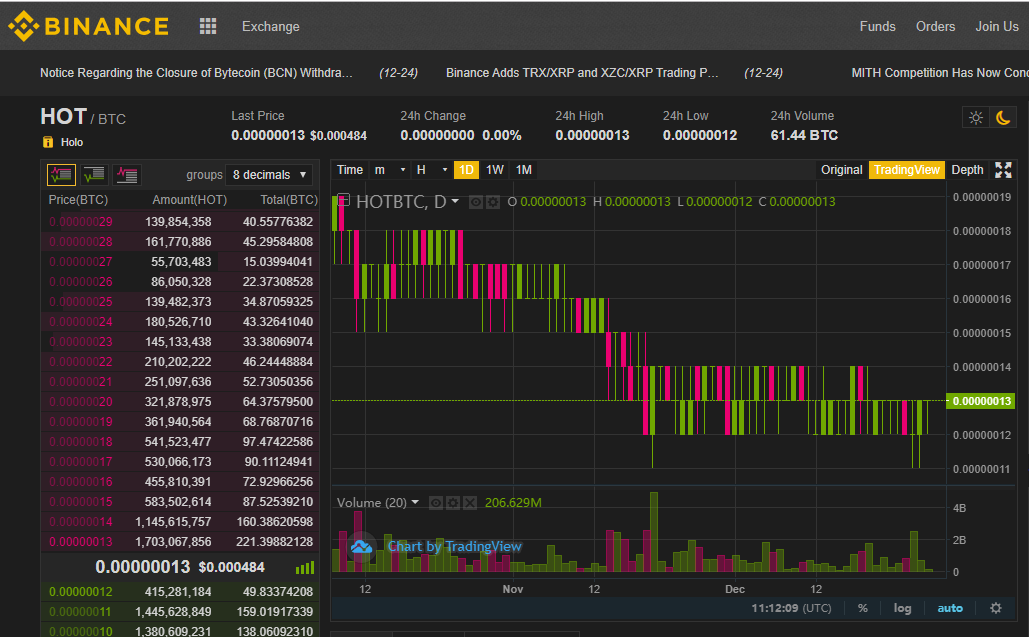Toggle percent scale mode
This screenshot has width=1029, height=637.
pos(862,608)
